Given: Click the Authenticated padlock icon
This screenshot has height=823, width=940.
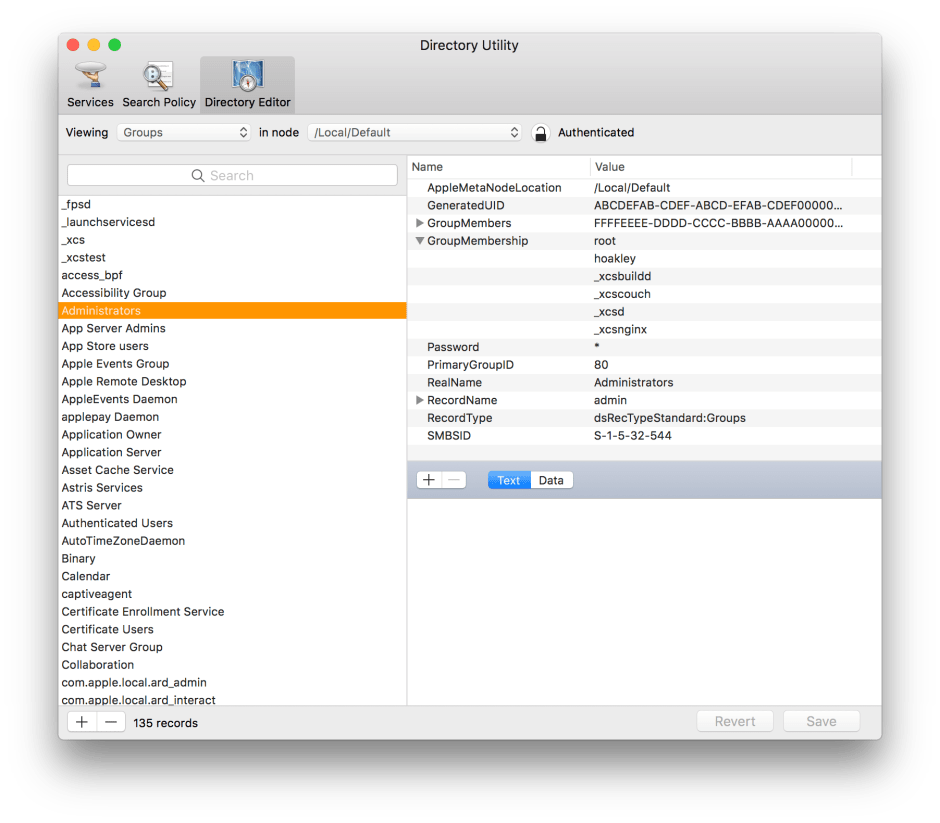Looking at the screenshot, I should tap(540, 133).
